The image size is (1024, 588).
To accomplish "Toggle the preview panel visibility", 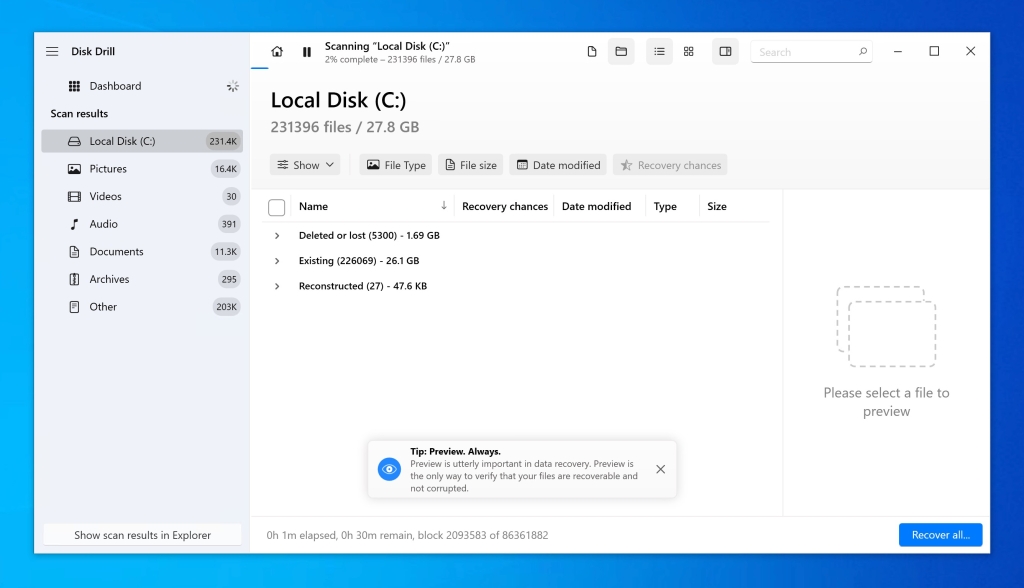I will tap(725, 51).
